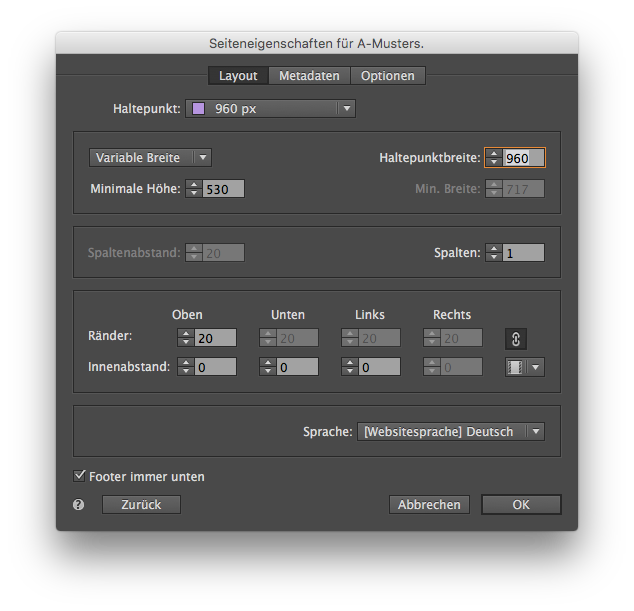Click the Innenabstand Links input field

click(380, 367)
